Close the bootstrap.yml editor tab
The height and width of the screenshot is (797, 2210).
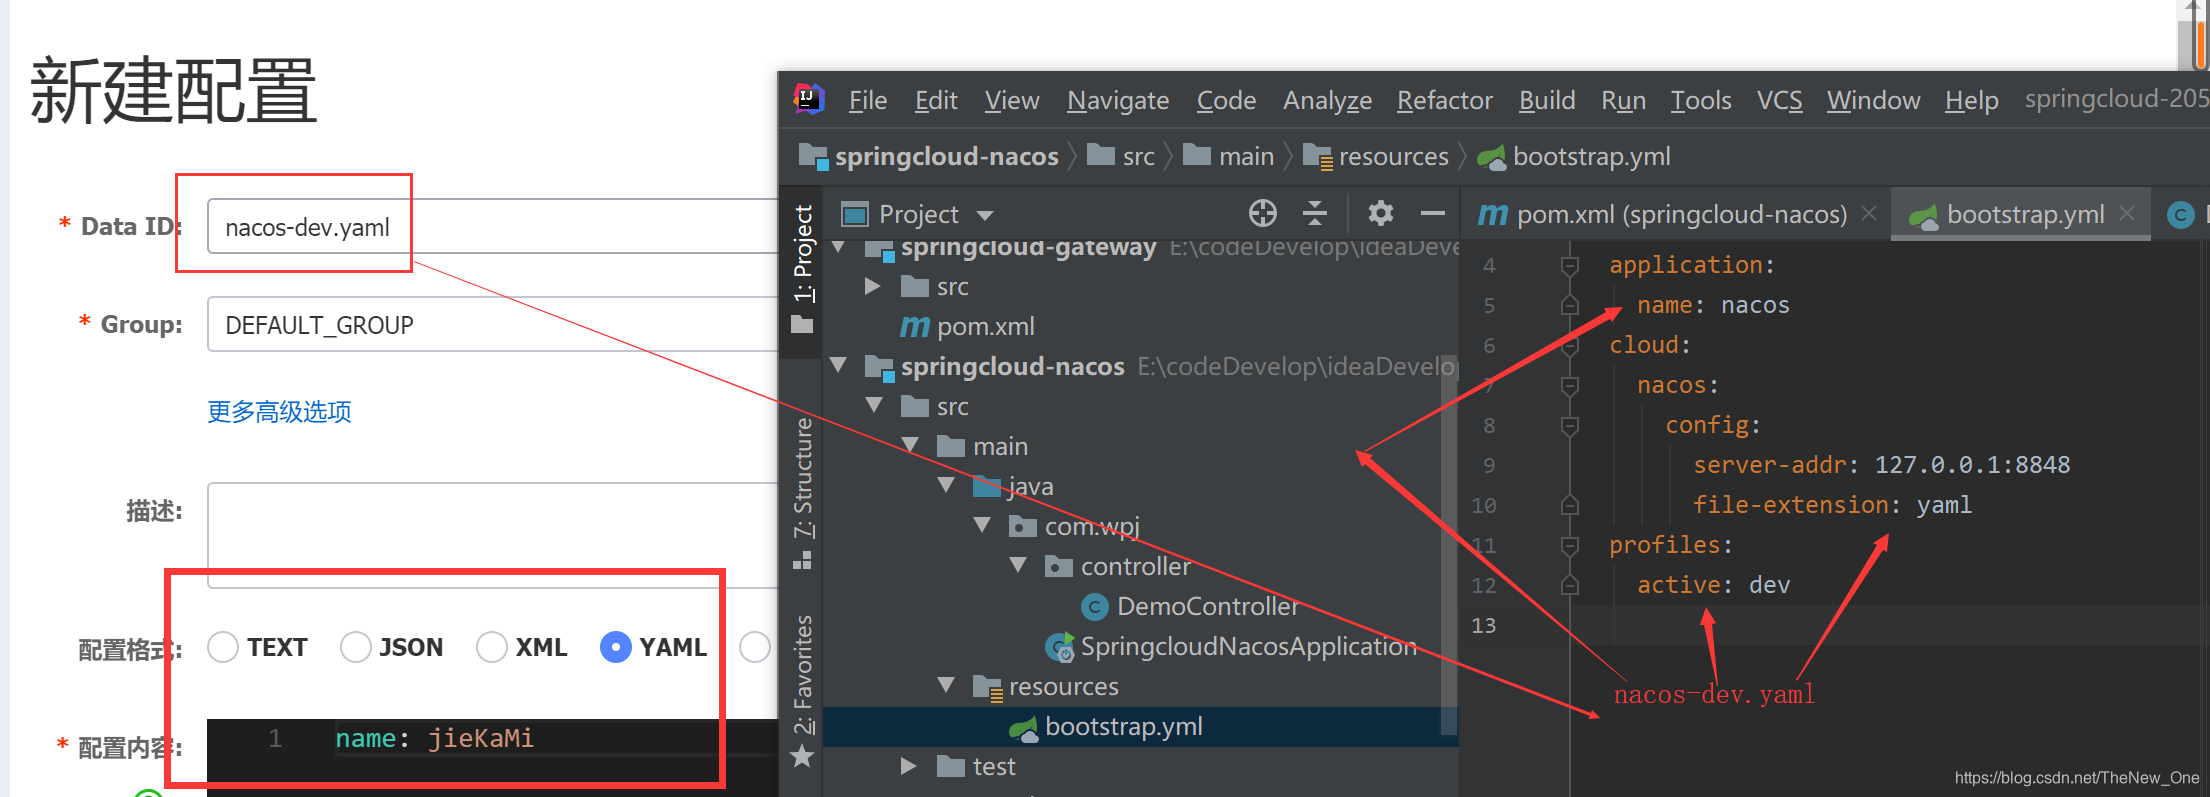pyautogui.click(x=2127, y=213)
